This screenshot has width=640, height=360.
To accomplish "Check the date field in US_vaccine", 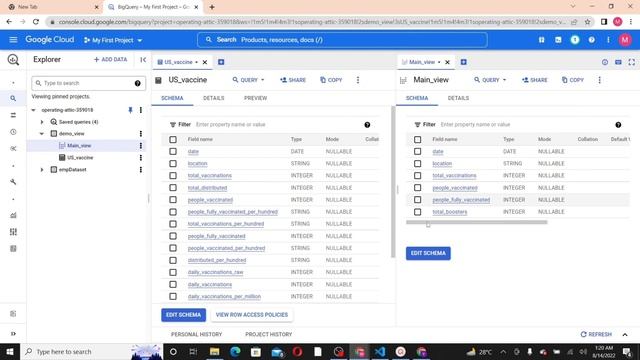I will tap(173, 151).
